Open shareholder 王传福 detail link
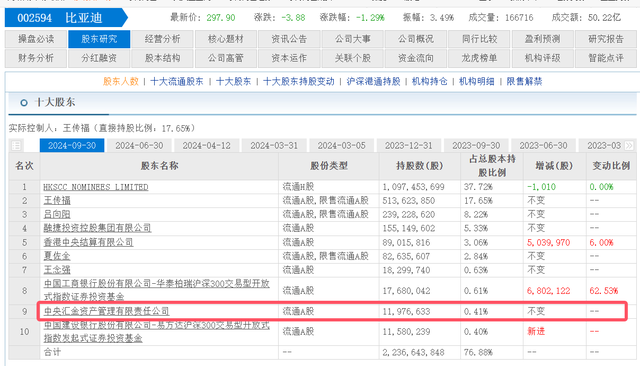The width and height of the screenshot is (640, 366). click(57, 200)
